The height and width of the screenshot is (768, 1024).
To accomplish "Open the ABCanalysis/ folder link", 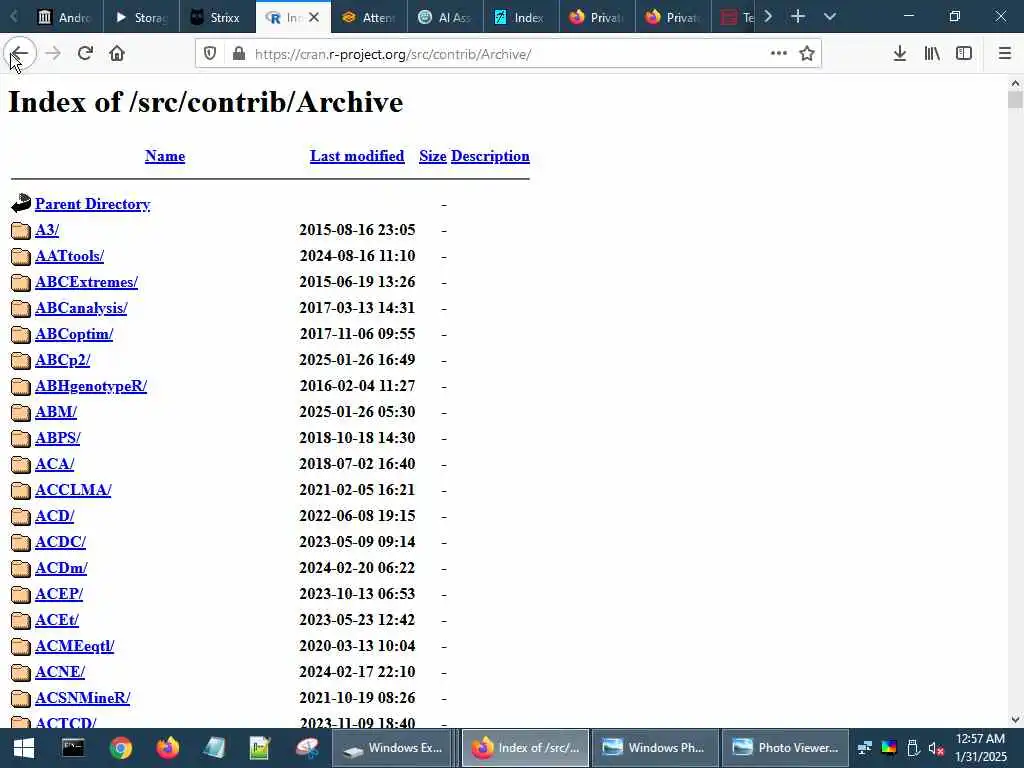I will tap(81, 308).
